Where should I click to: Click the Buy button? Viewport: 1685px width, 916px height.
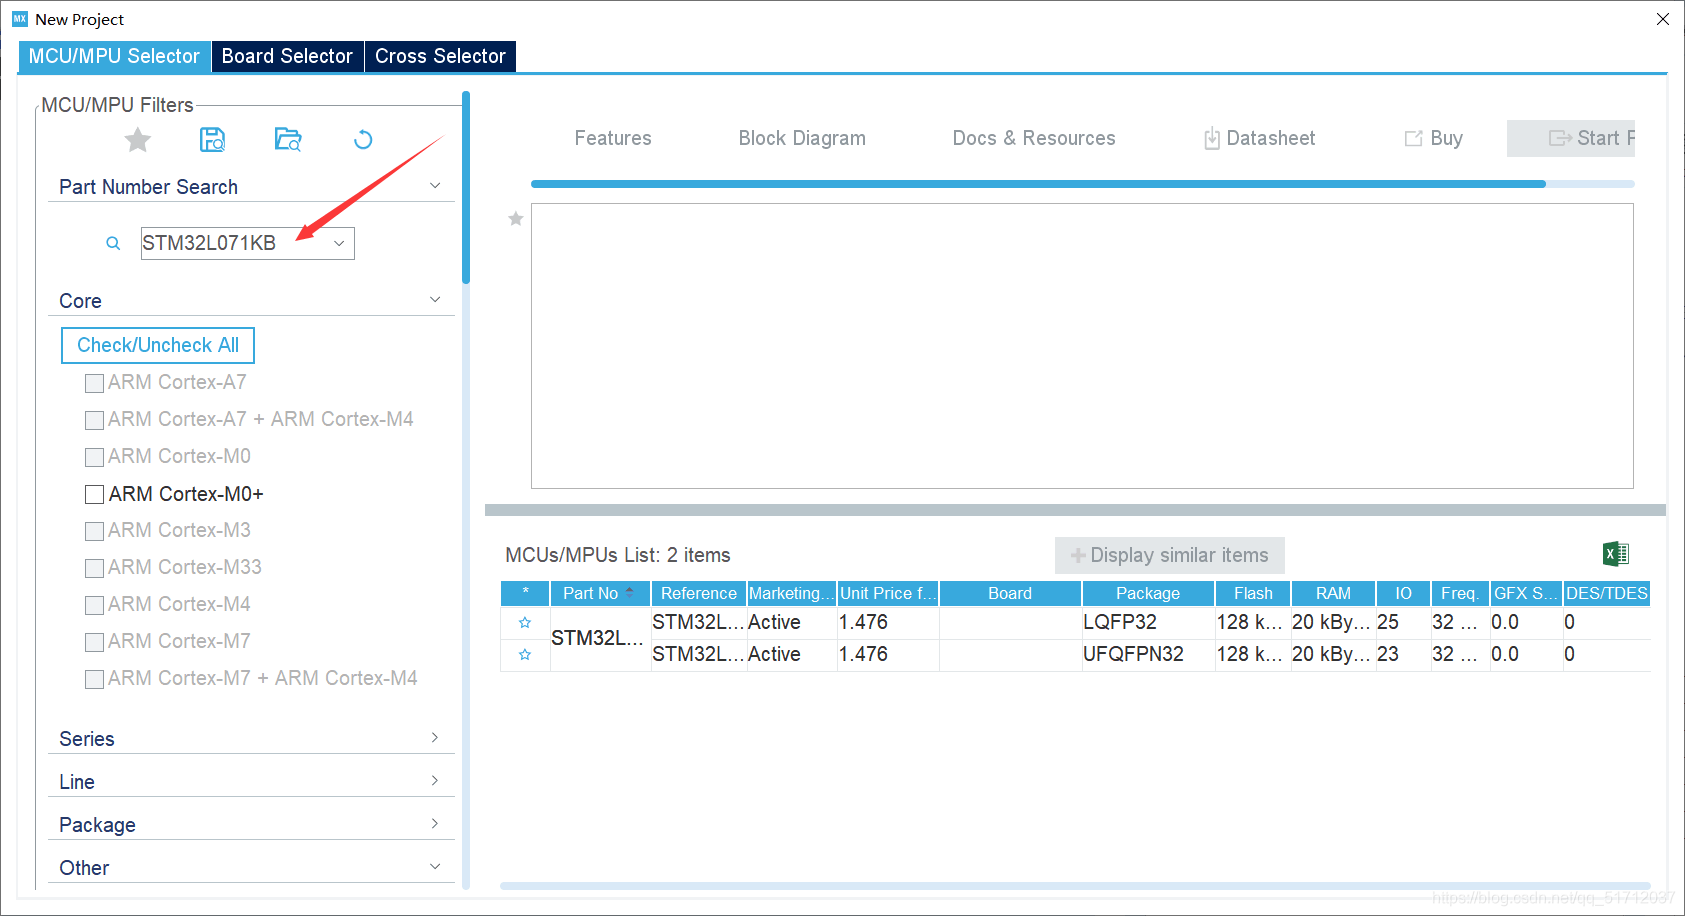(x=1434, y=138)
